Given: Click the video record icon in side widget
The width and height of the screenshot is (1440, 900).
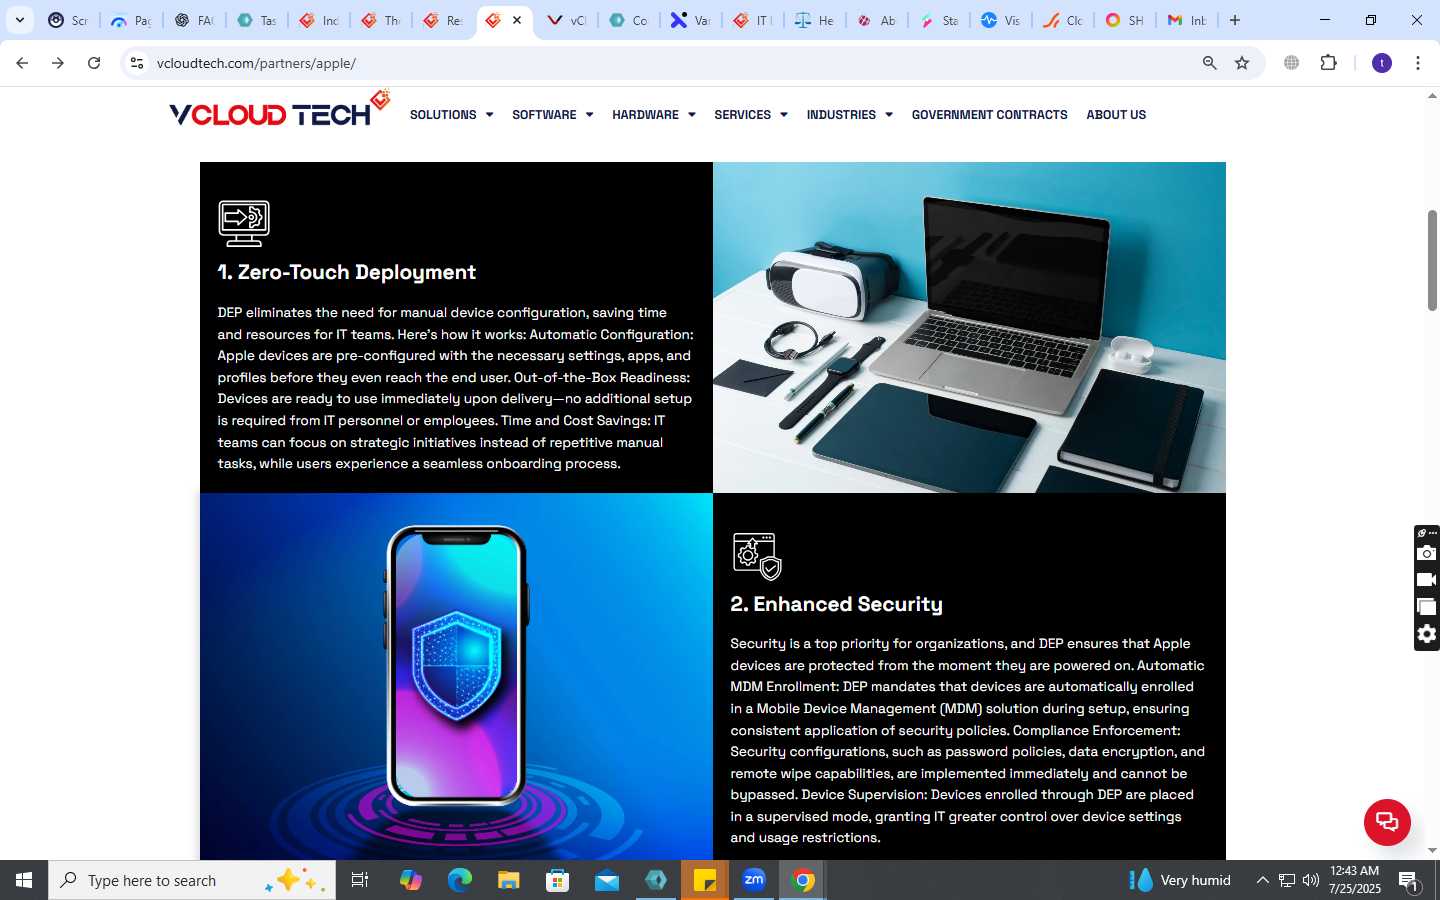Looking at the screenshot, I should pos(1427,580).
